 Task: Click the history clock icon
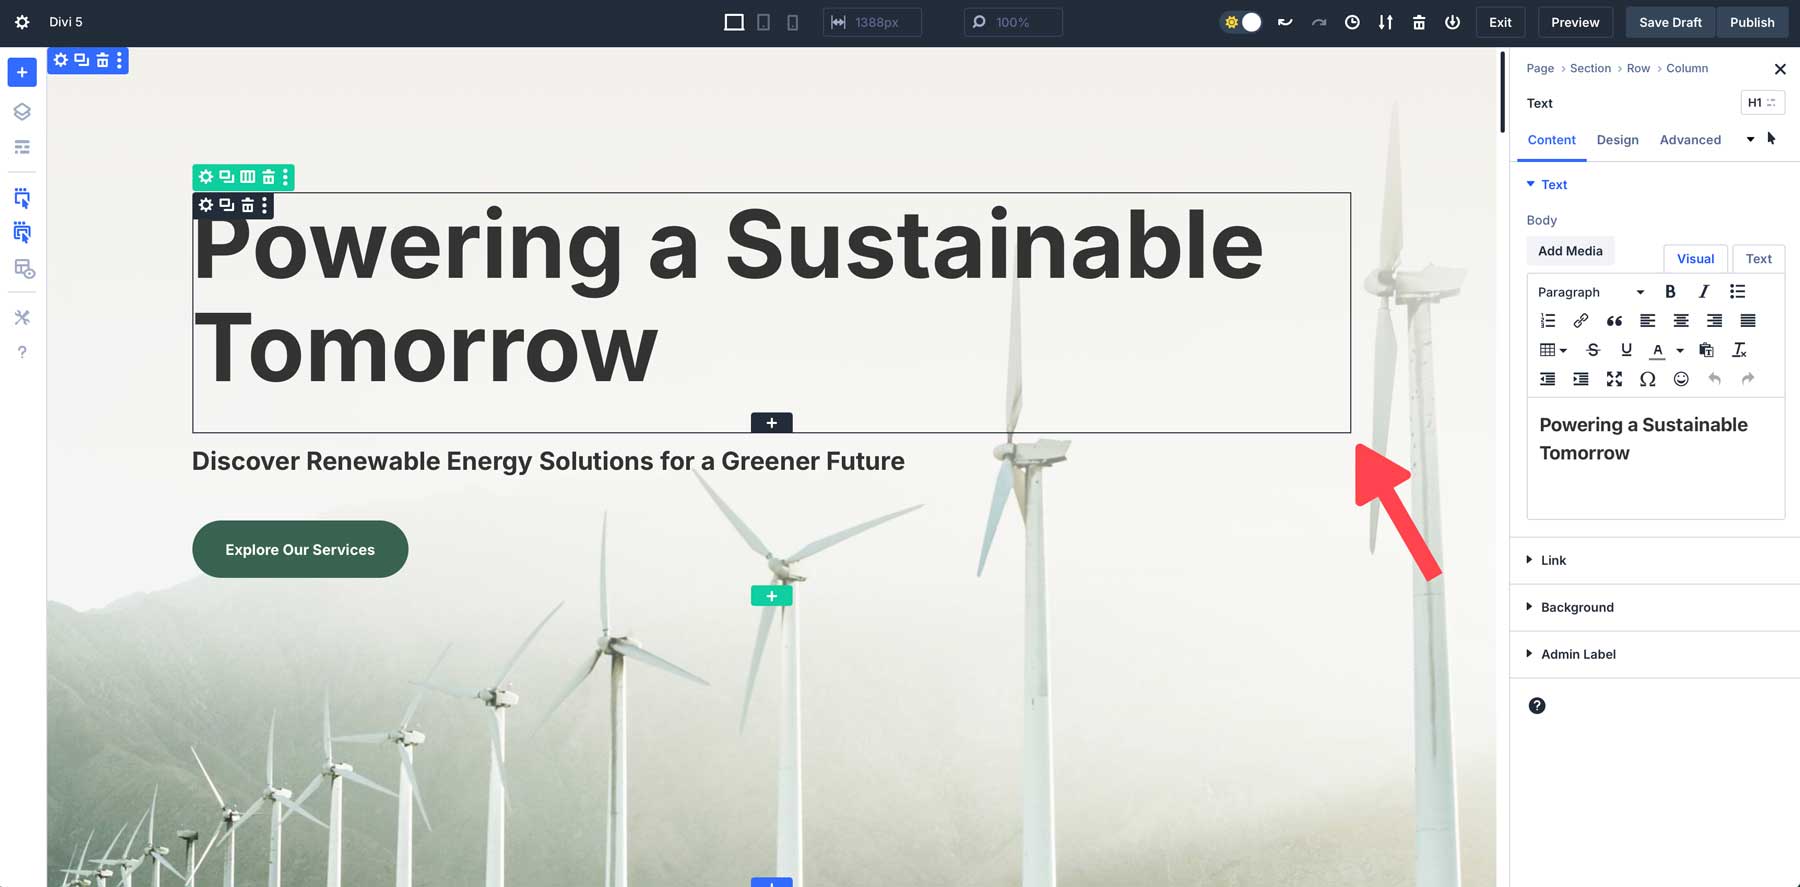pos(1352,22)
